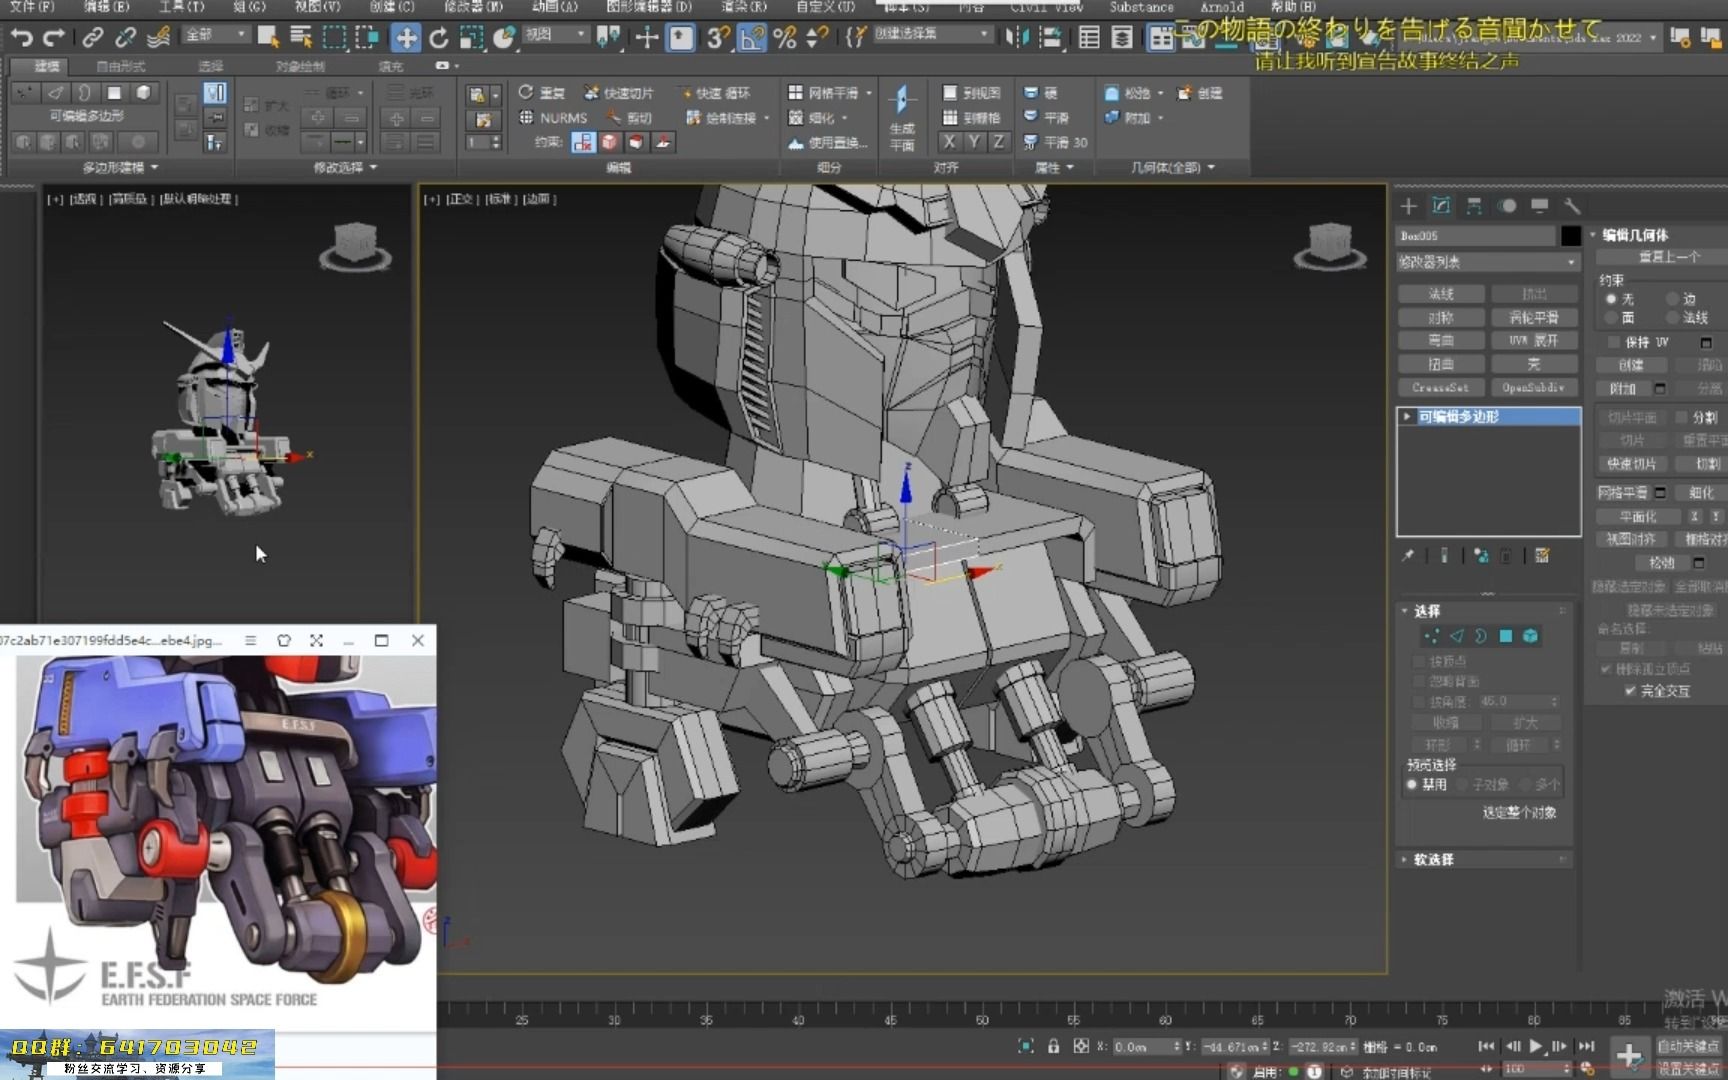
Task: Click the object color swatch beside Box005
Action: 1571,235
